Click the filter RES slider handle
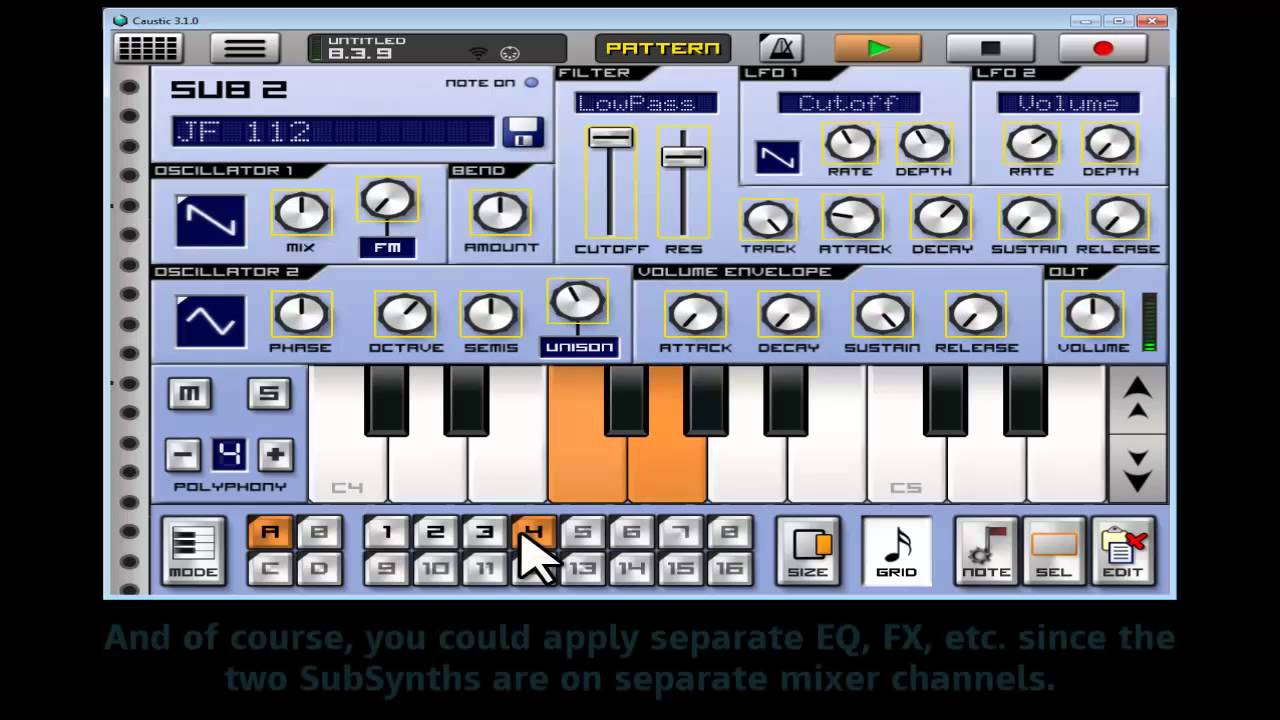 [x=684, y=156]
